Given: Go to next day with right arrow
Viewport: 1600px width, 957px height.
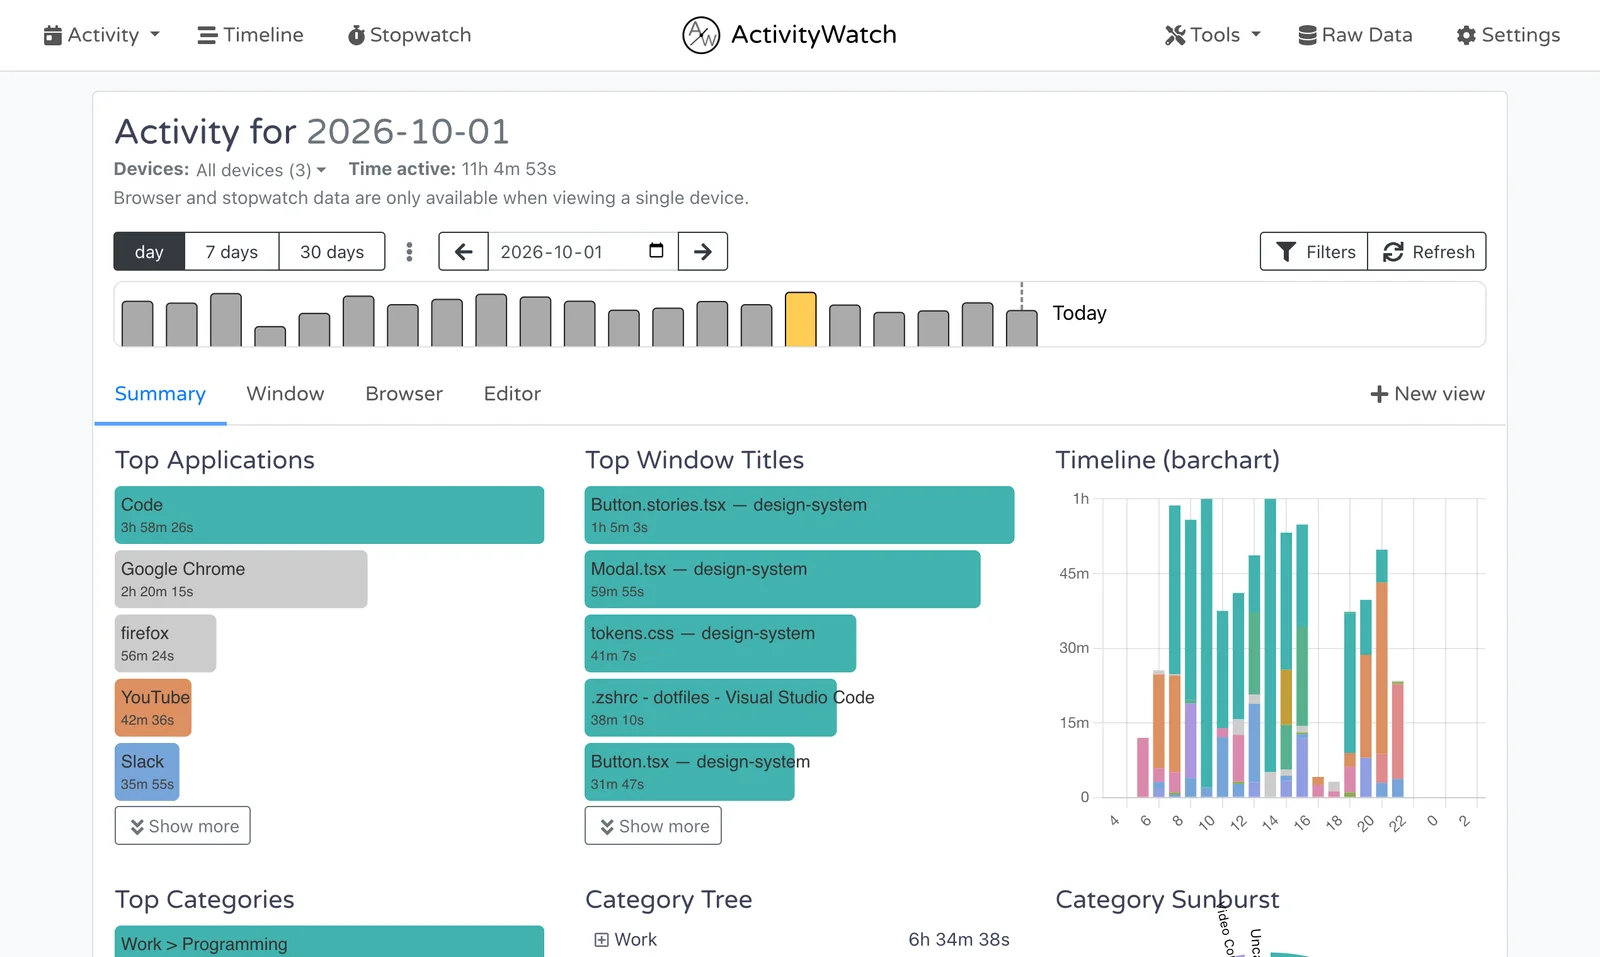Looking at the screenshot, I should pos(703,252).
